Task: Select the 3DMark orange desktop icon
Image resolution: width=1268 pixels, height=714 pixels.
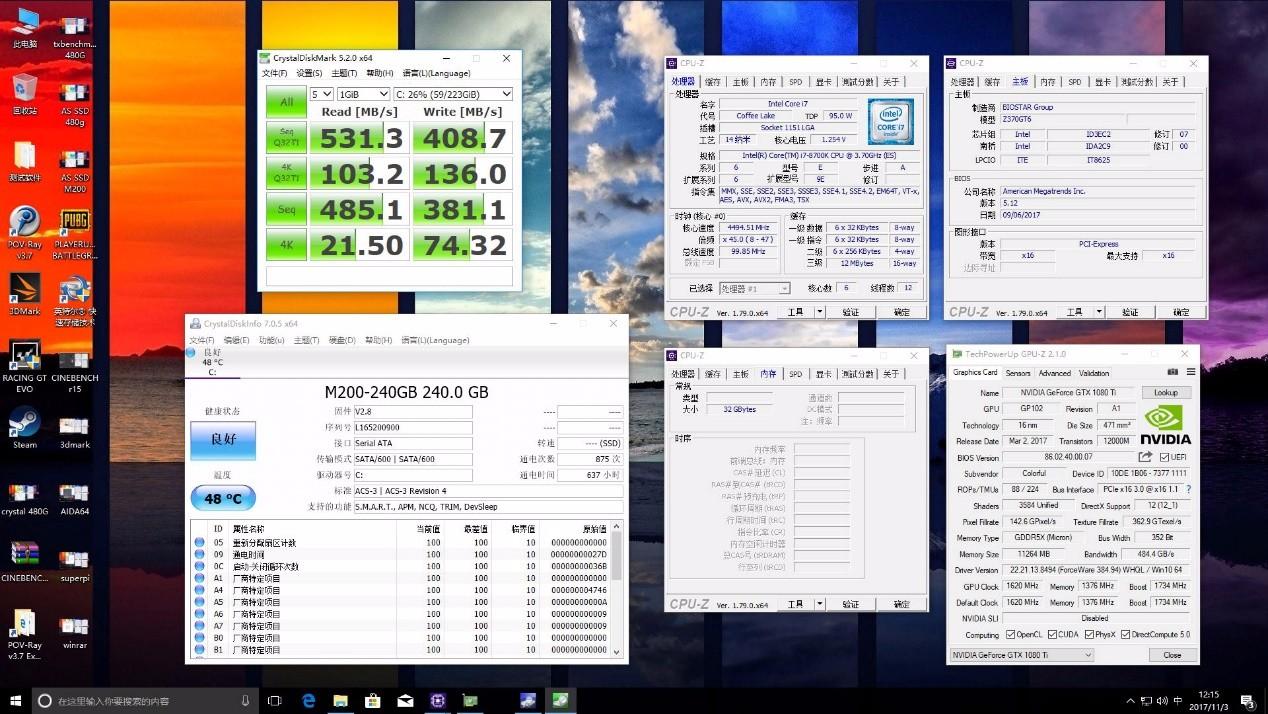Action: [24, 294]
